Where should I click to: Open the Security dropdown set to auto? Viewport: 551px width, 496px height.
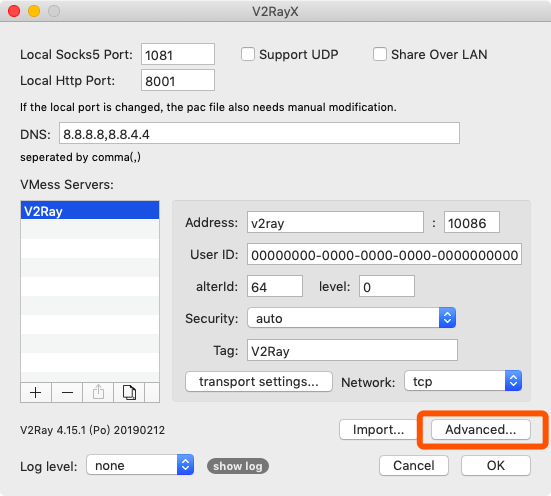[351, 318]
